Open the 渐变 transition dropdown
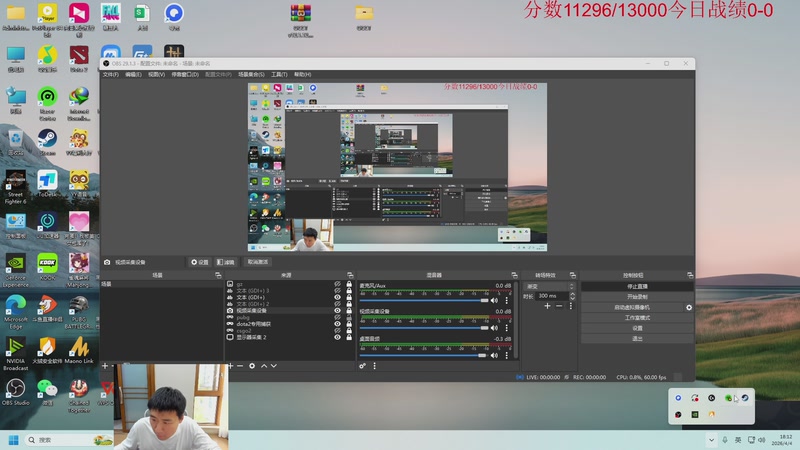 click(x=549, y=286)
